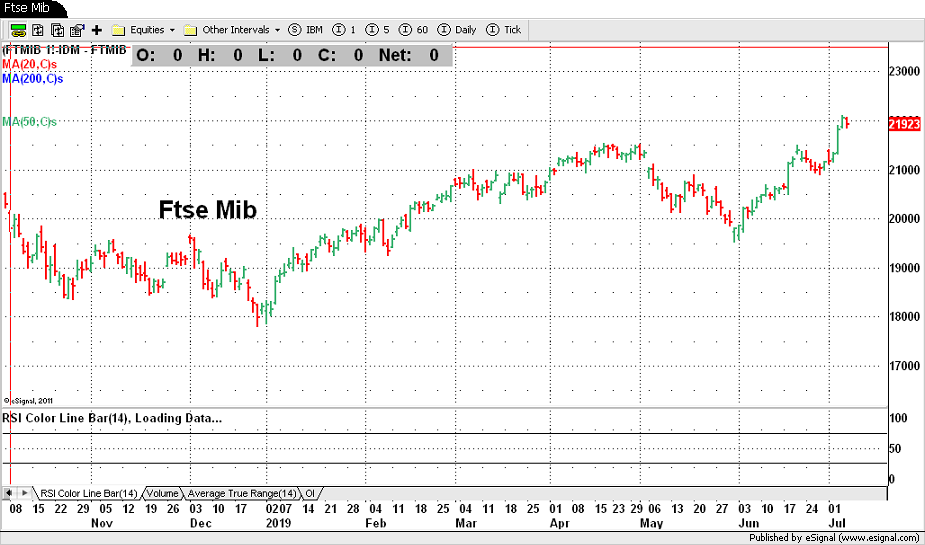The width and height of the screenshot is (925, 545).
Task: Click the properties sheet toolbar icon
Action: coord(77,30)
